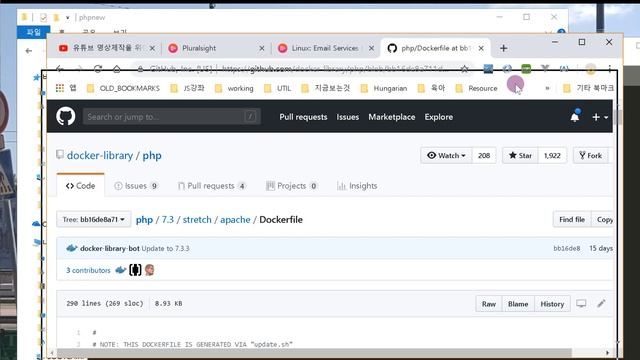Open OLD_BOOKMARKS bookmark folder
The image size is (640, 360).
click(123, 88)
